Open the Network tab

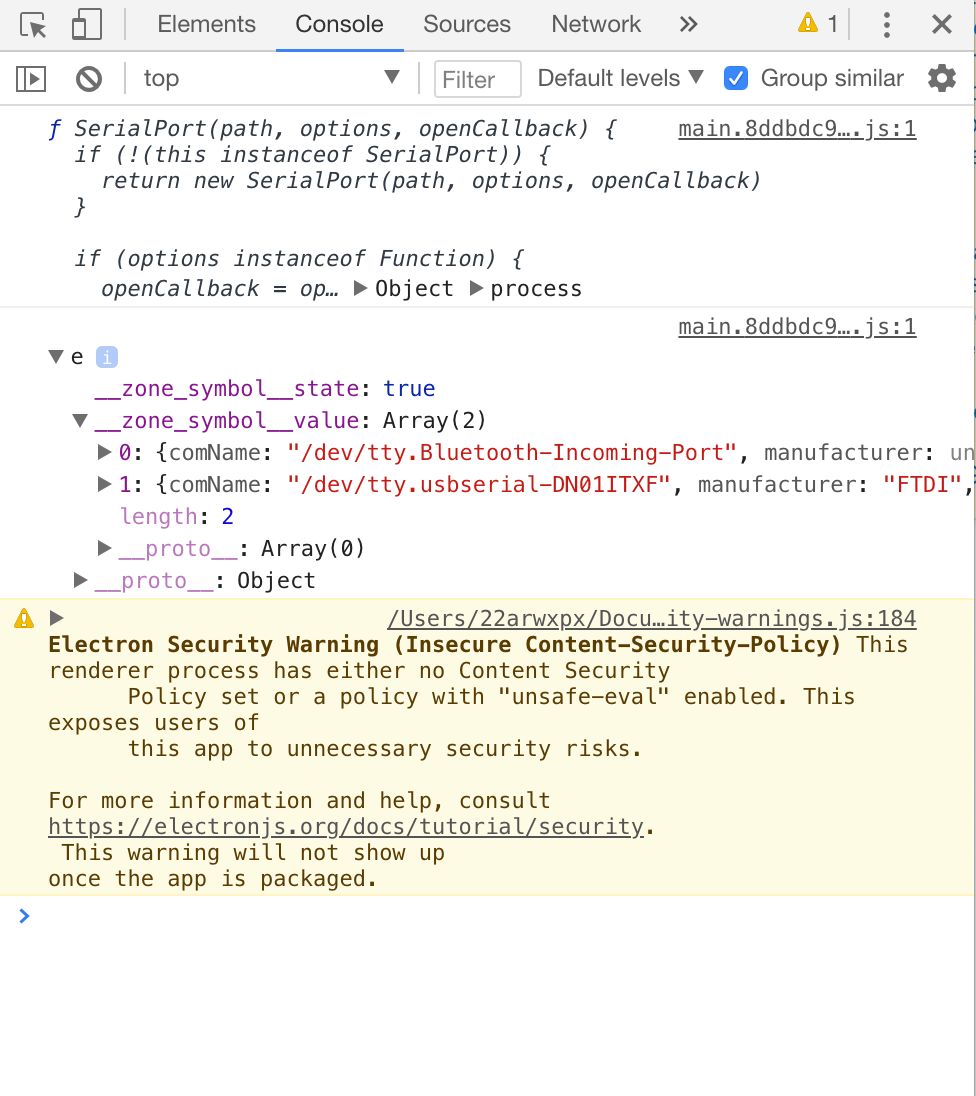(x=596, y=24)
